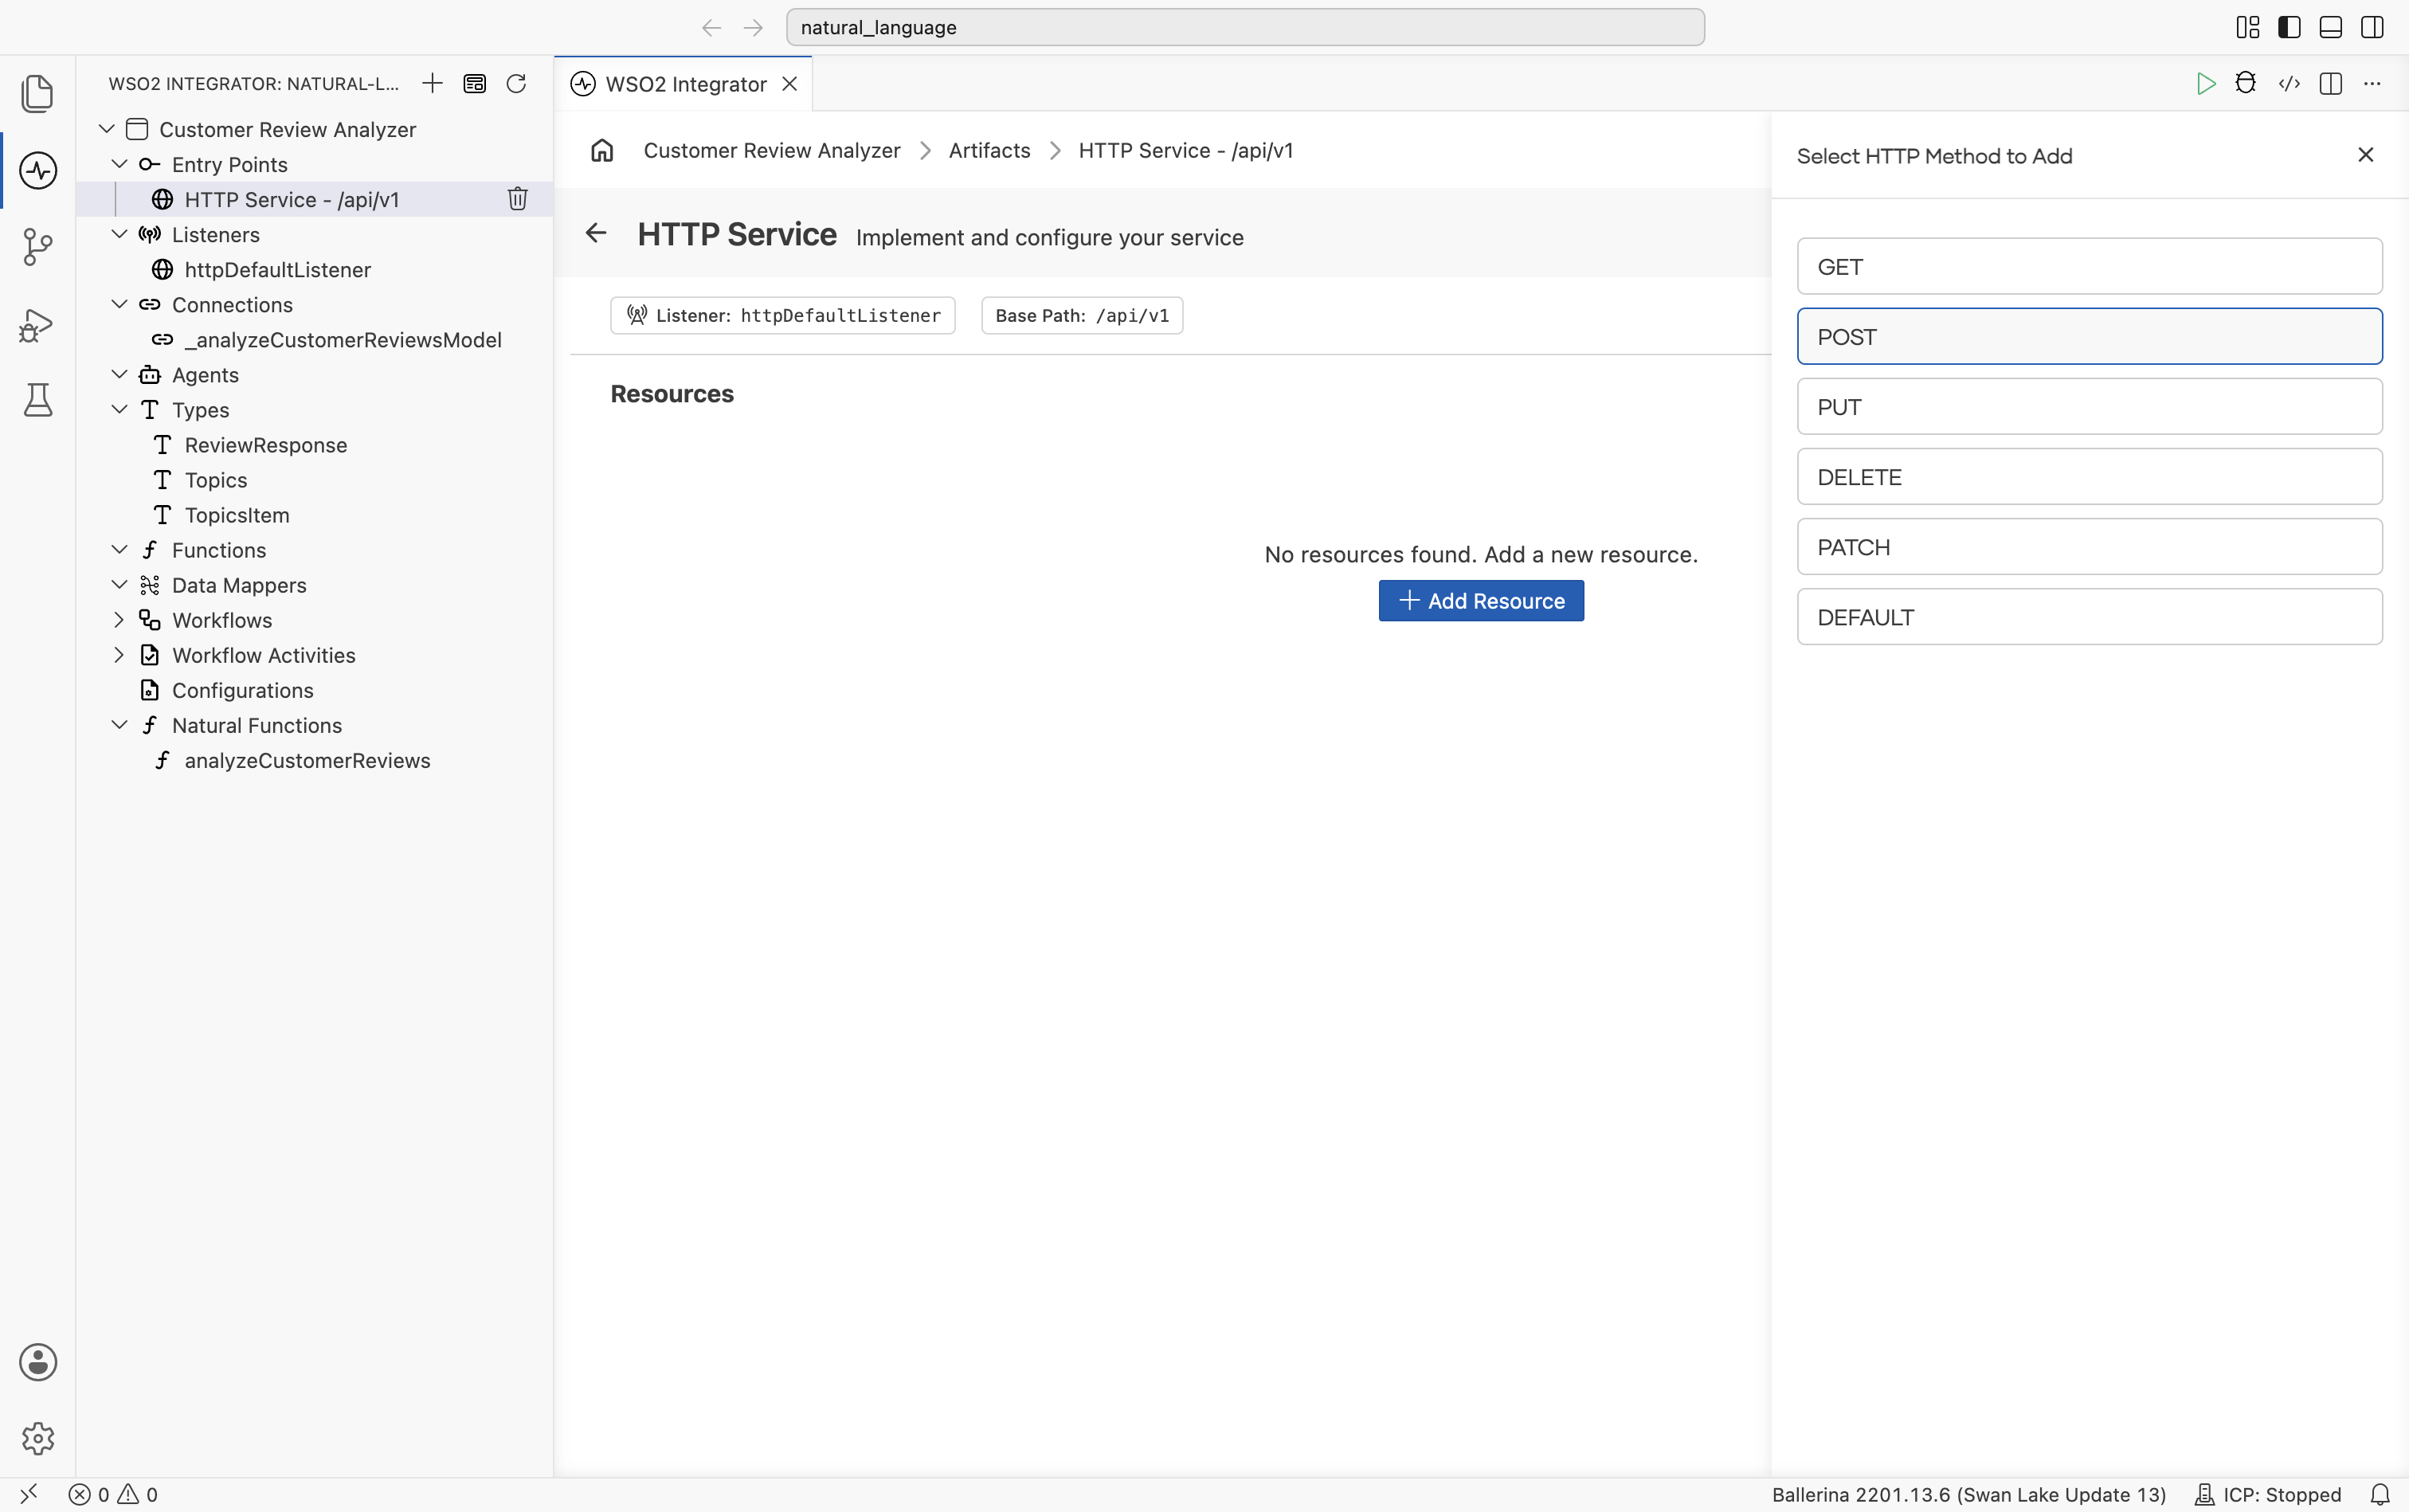Collapse the Listeners tree node
This screenshot has width=2409, height=1512.
click(119, 234)
